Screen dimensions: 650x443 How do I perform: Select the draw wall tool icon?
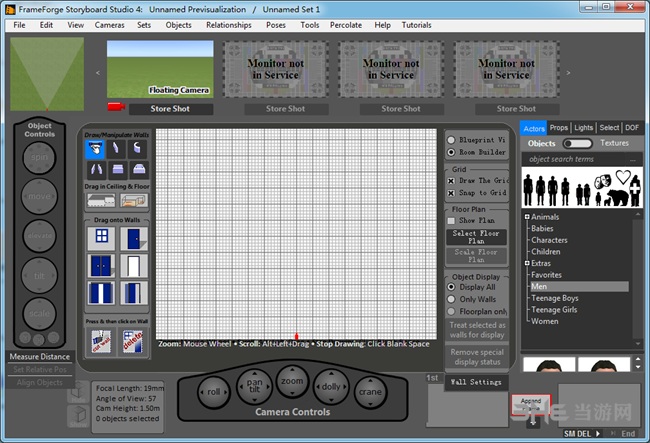(x=95, y=149)
